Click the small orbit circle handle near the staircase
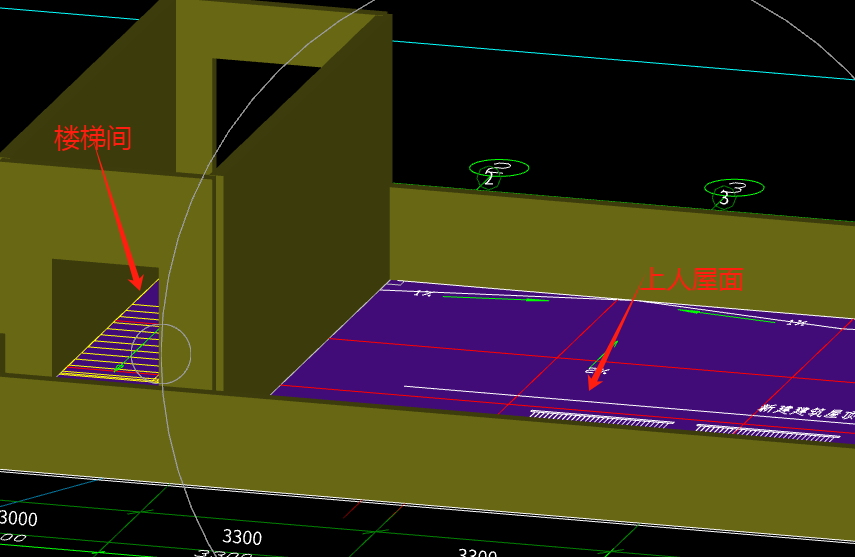The height and width of the screenshot is (557, 855). 161,354
